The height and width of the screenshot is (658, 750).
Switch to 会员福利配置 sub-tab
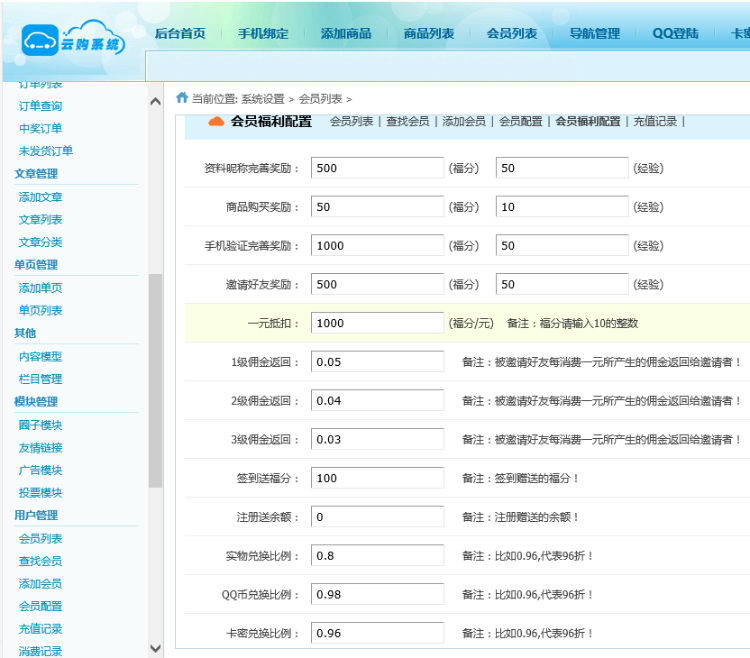(588, 121)
